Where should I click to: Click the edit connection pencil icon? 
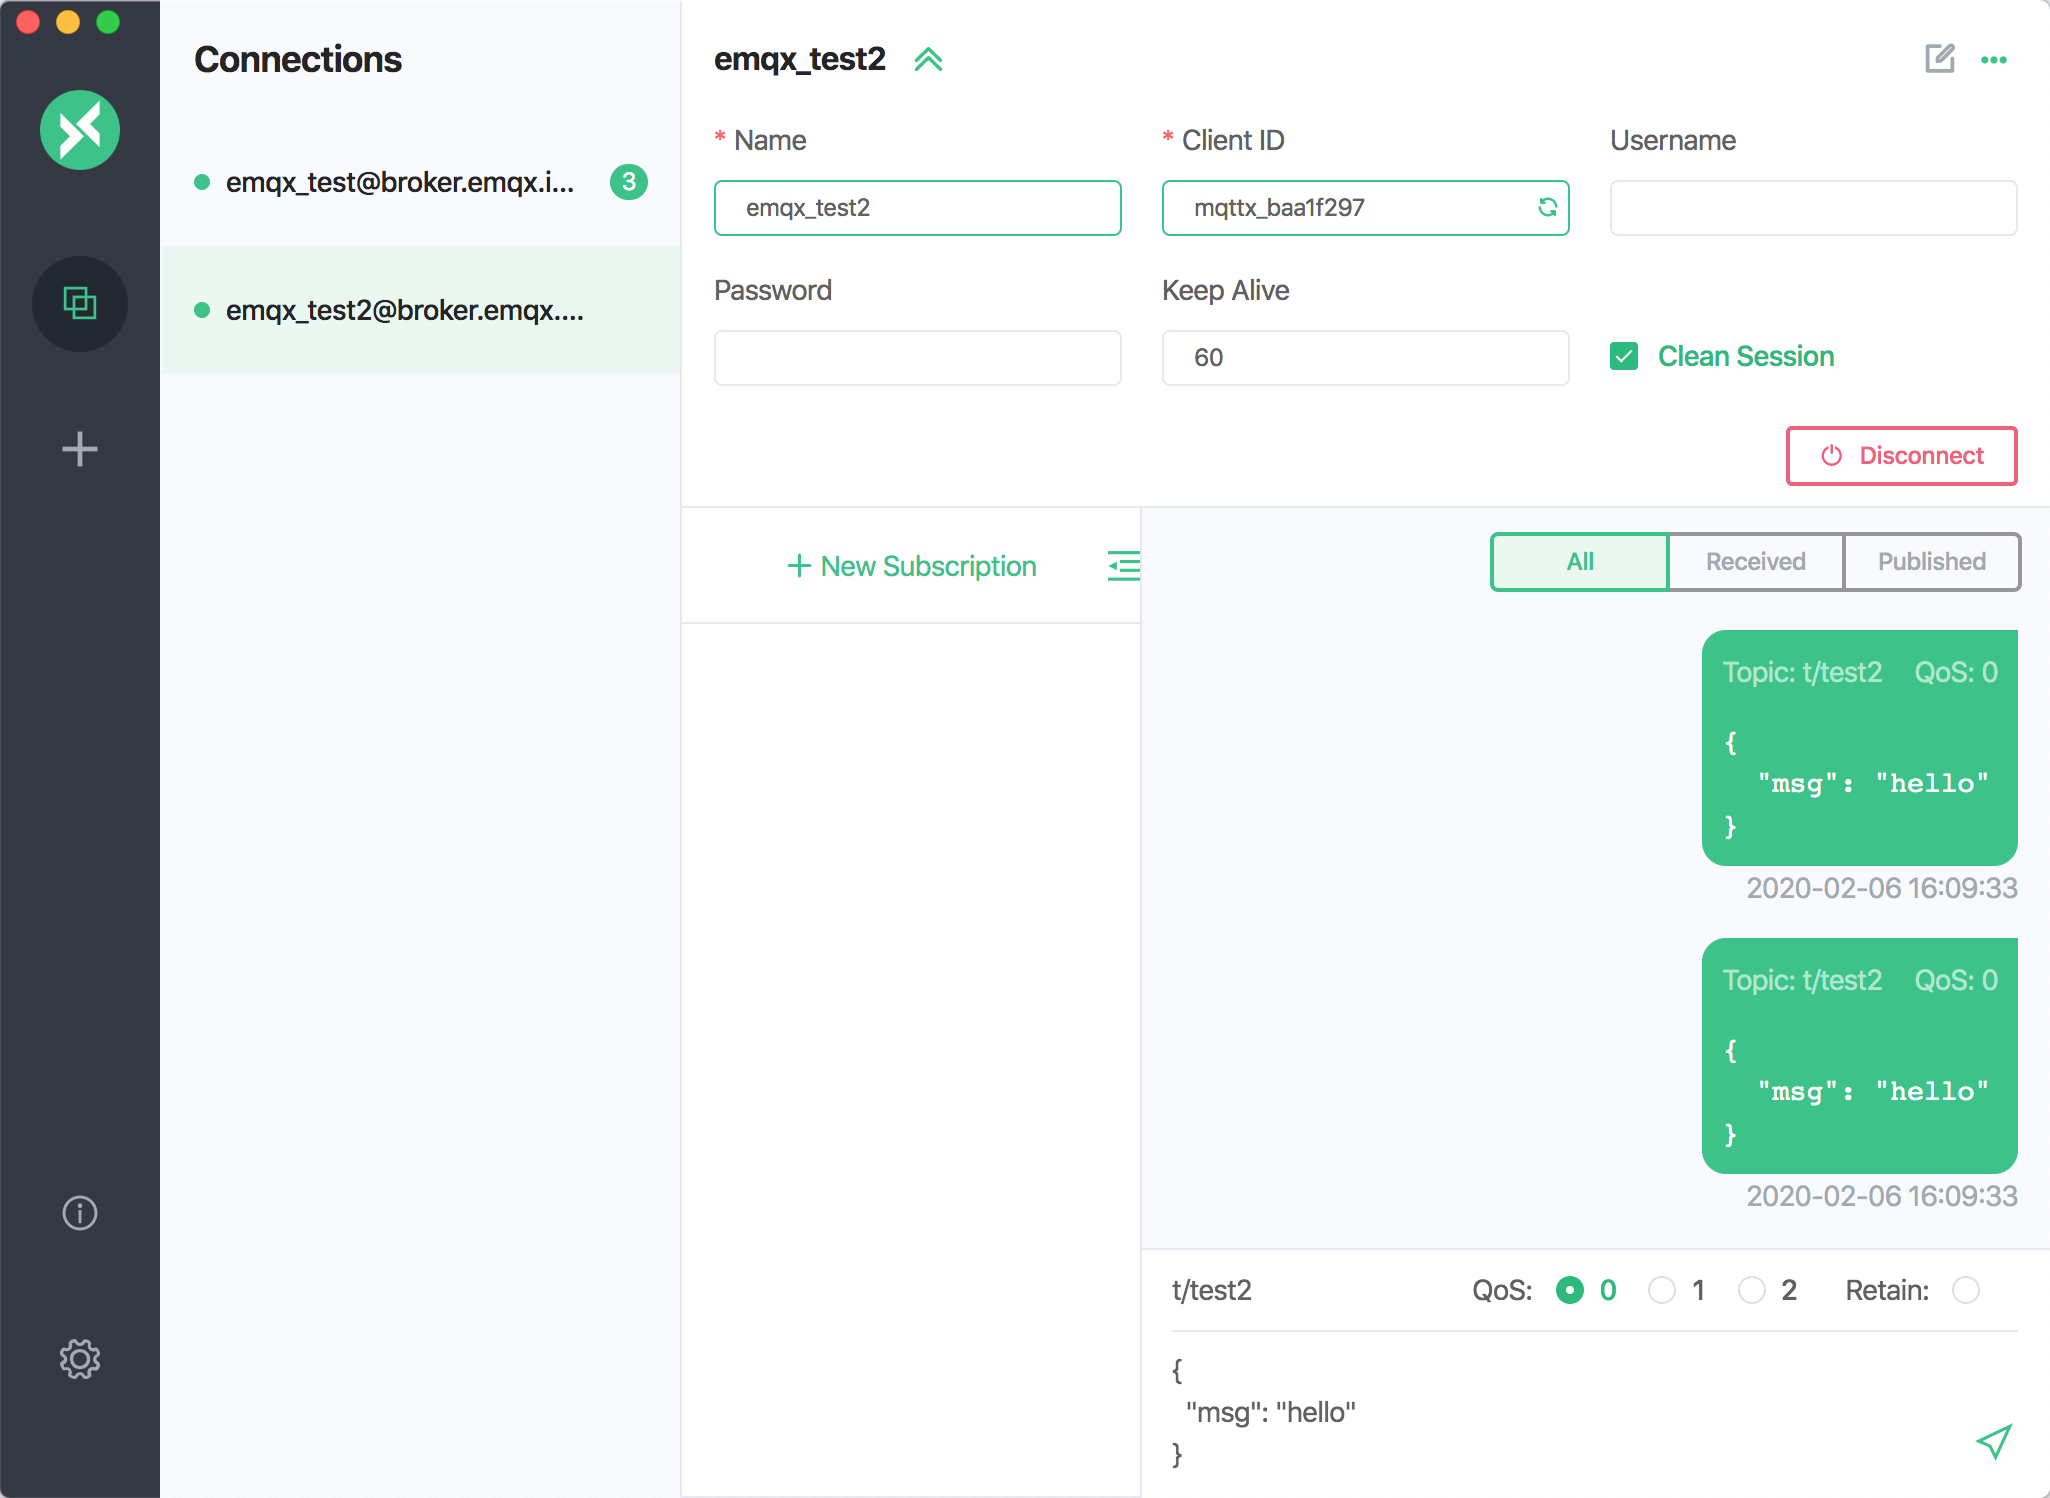1939,59
